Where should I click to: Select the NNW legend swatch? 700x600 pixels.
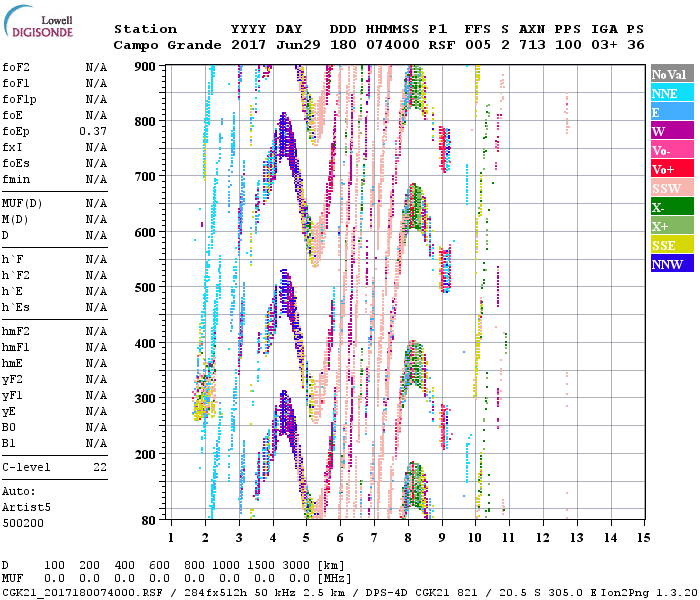click(672, 264)
